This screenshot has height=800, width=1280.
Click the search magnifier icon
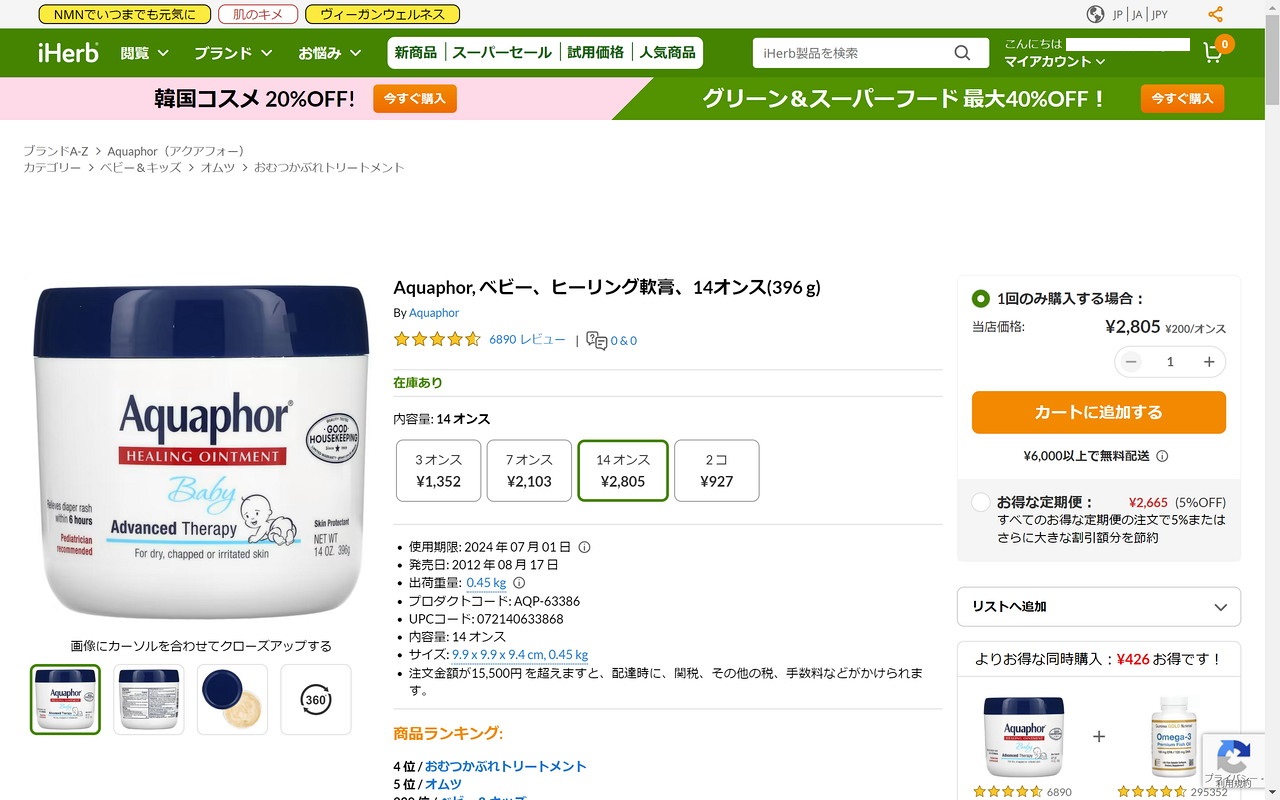click(x=962, y=53)
